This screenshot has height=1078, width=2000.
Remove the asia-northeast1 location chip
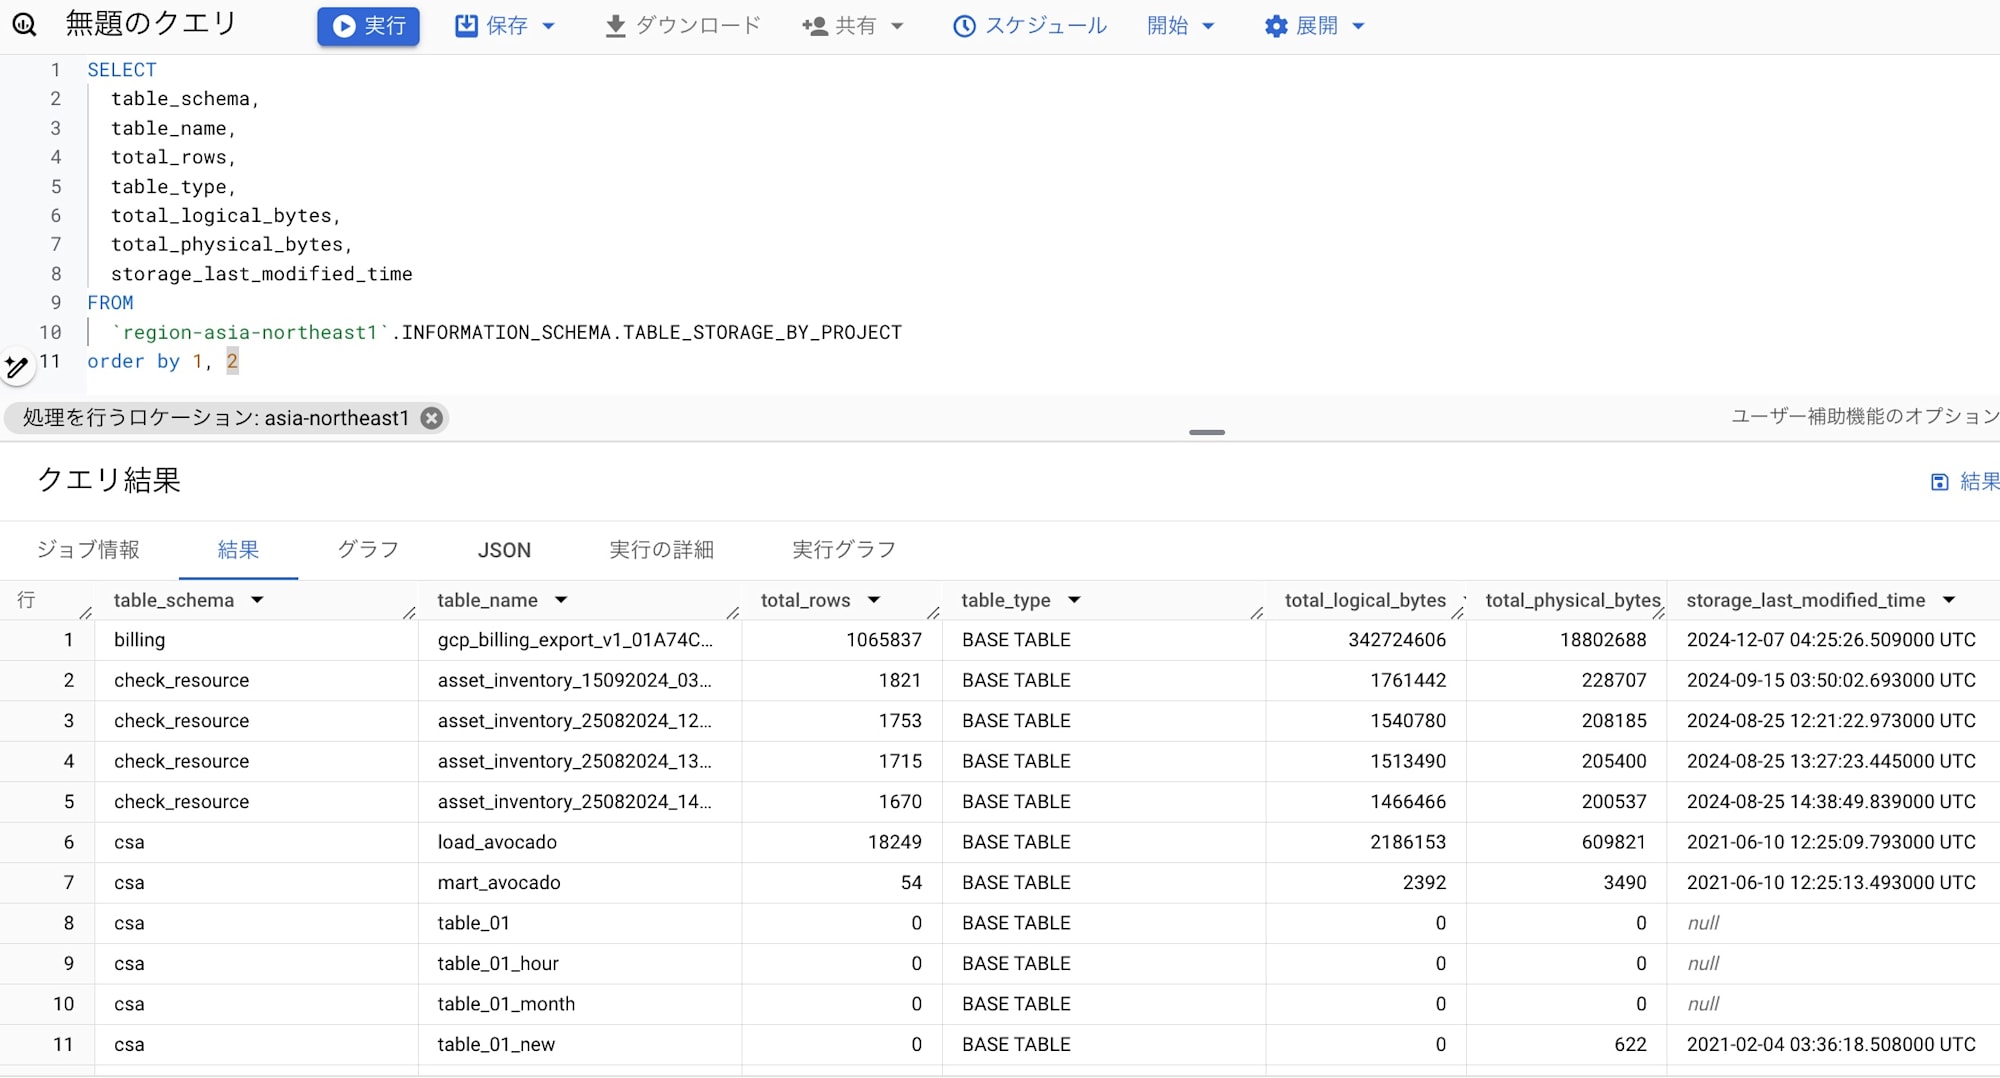[x=431, y=418]
